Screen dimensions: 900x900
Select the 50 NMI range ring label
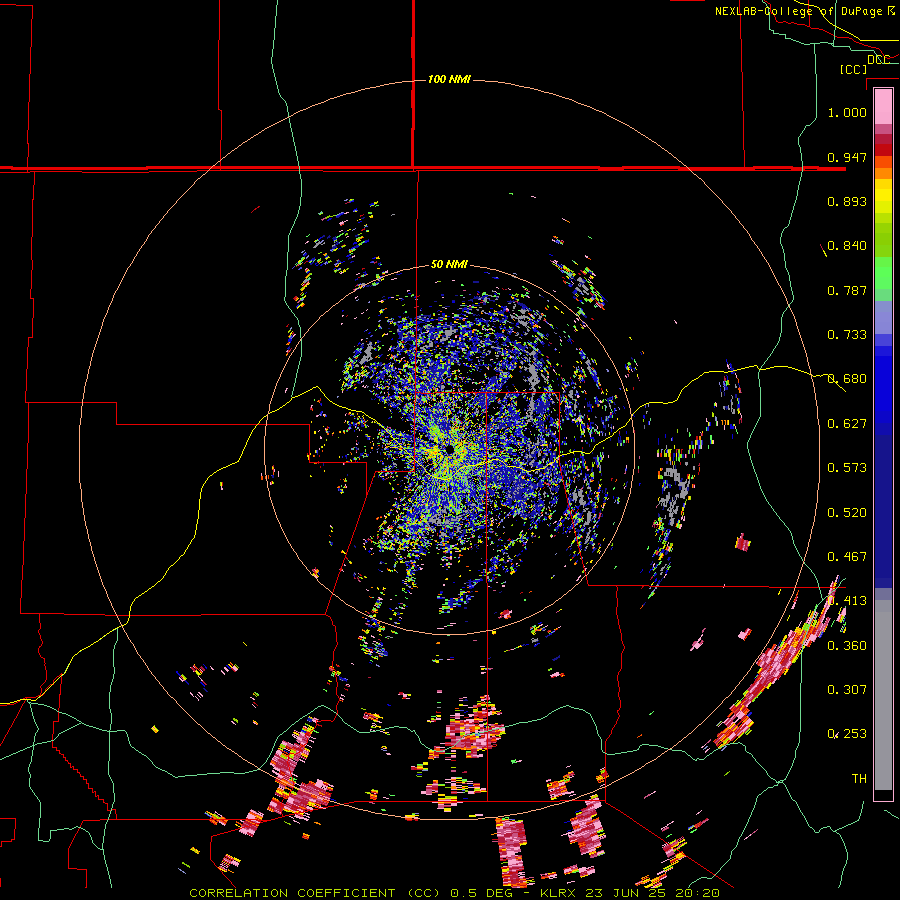click(x=449, y=264)
